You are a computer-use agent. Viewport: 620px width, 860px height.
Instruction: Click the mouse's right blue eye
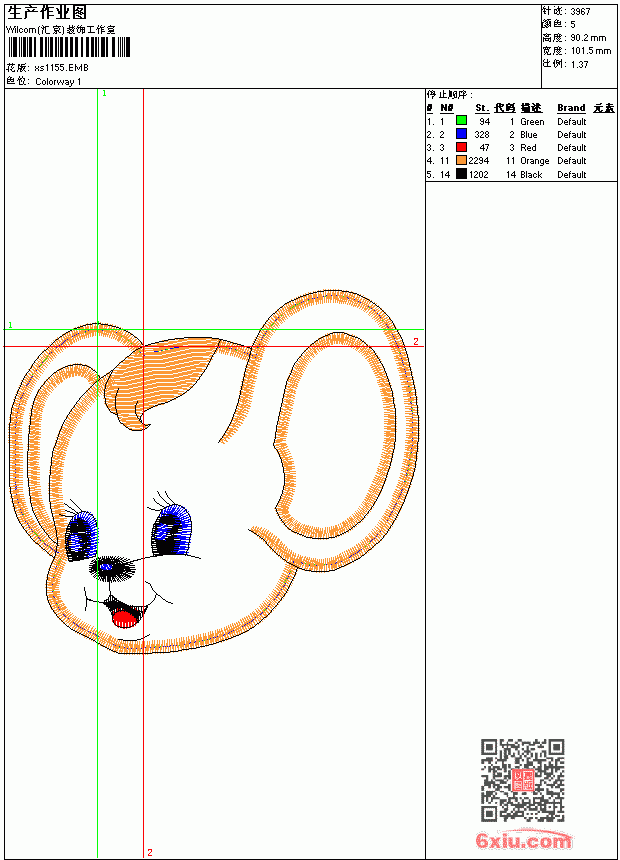coord(171,530)
